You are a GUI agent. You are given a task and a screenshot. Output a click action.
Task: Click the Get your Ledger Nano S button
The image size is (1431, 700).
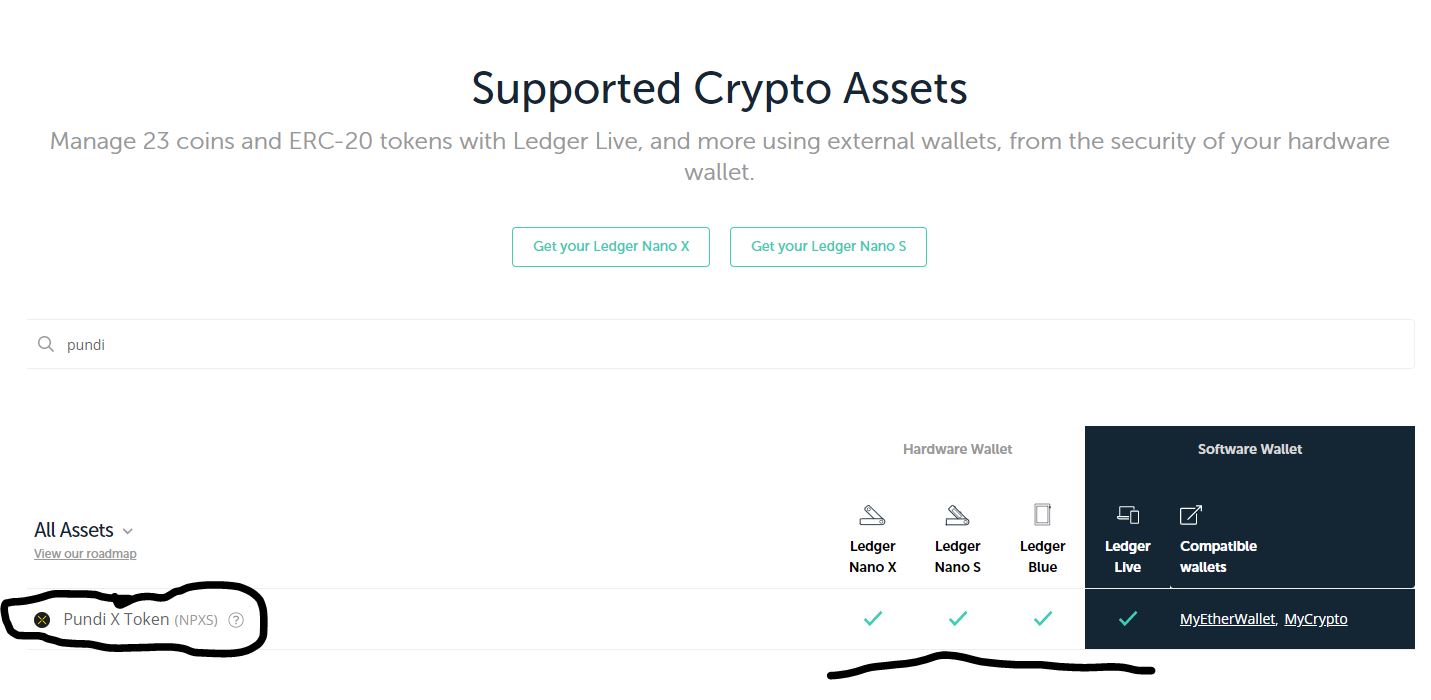(x=828, y=246)
